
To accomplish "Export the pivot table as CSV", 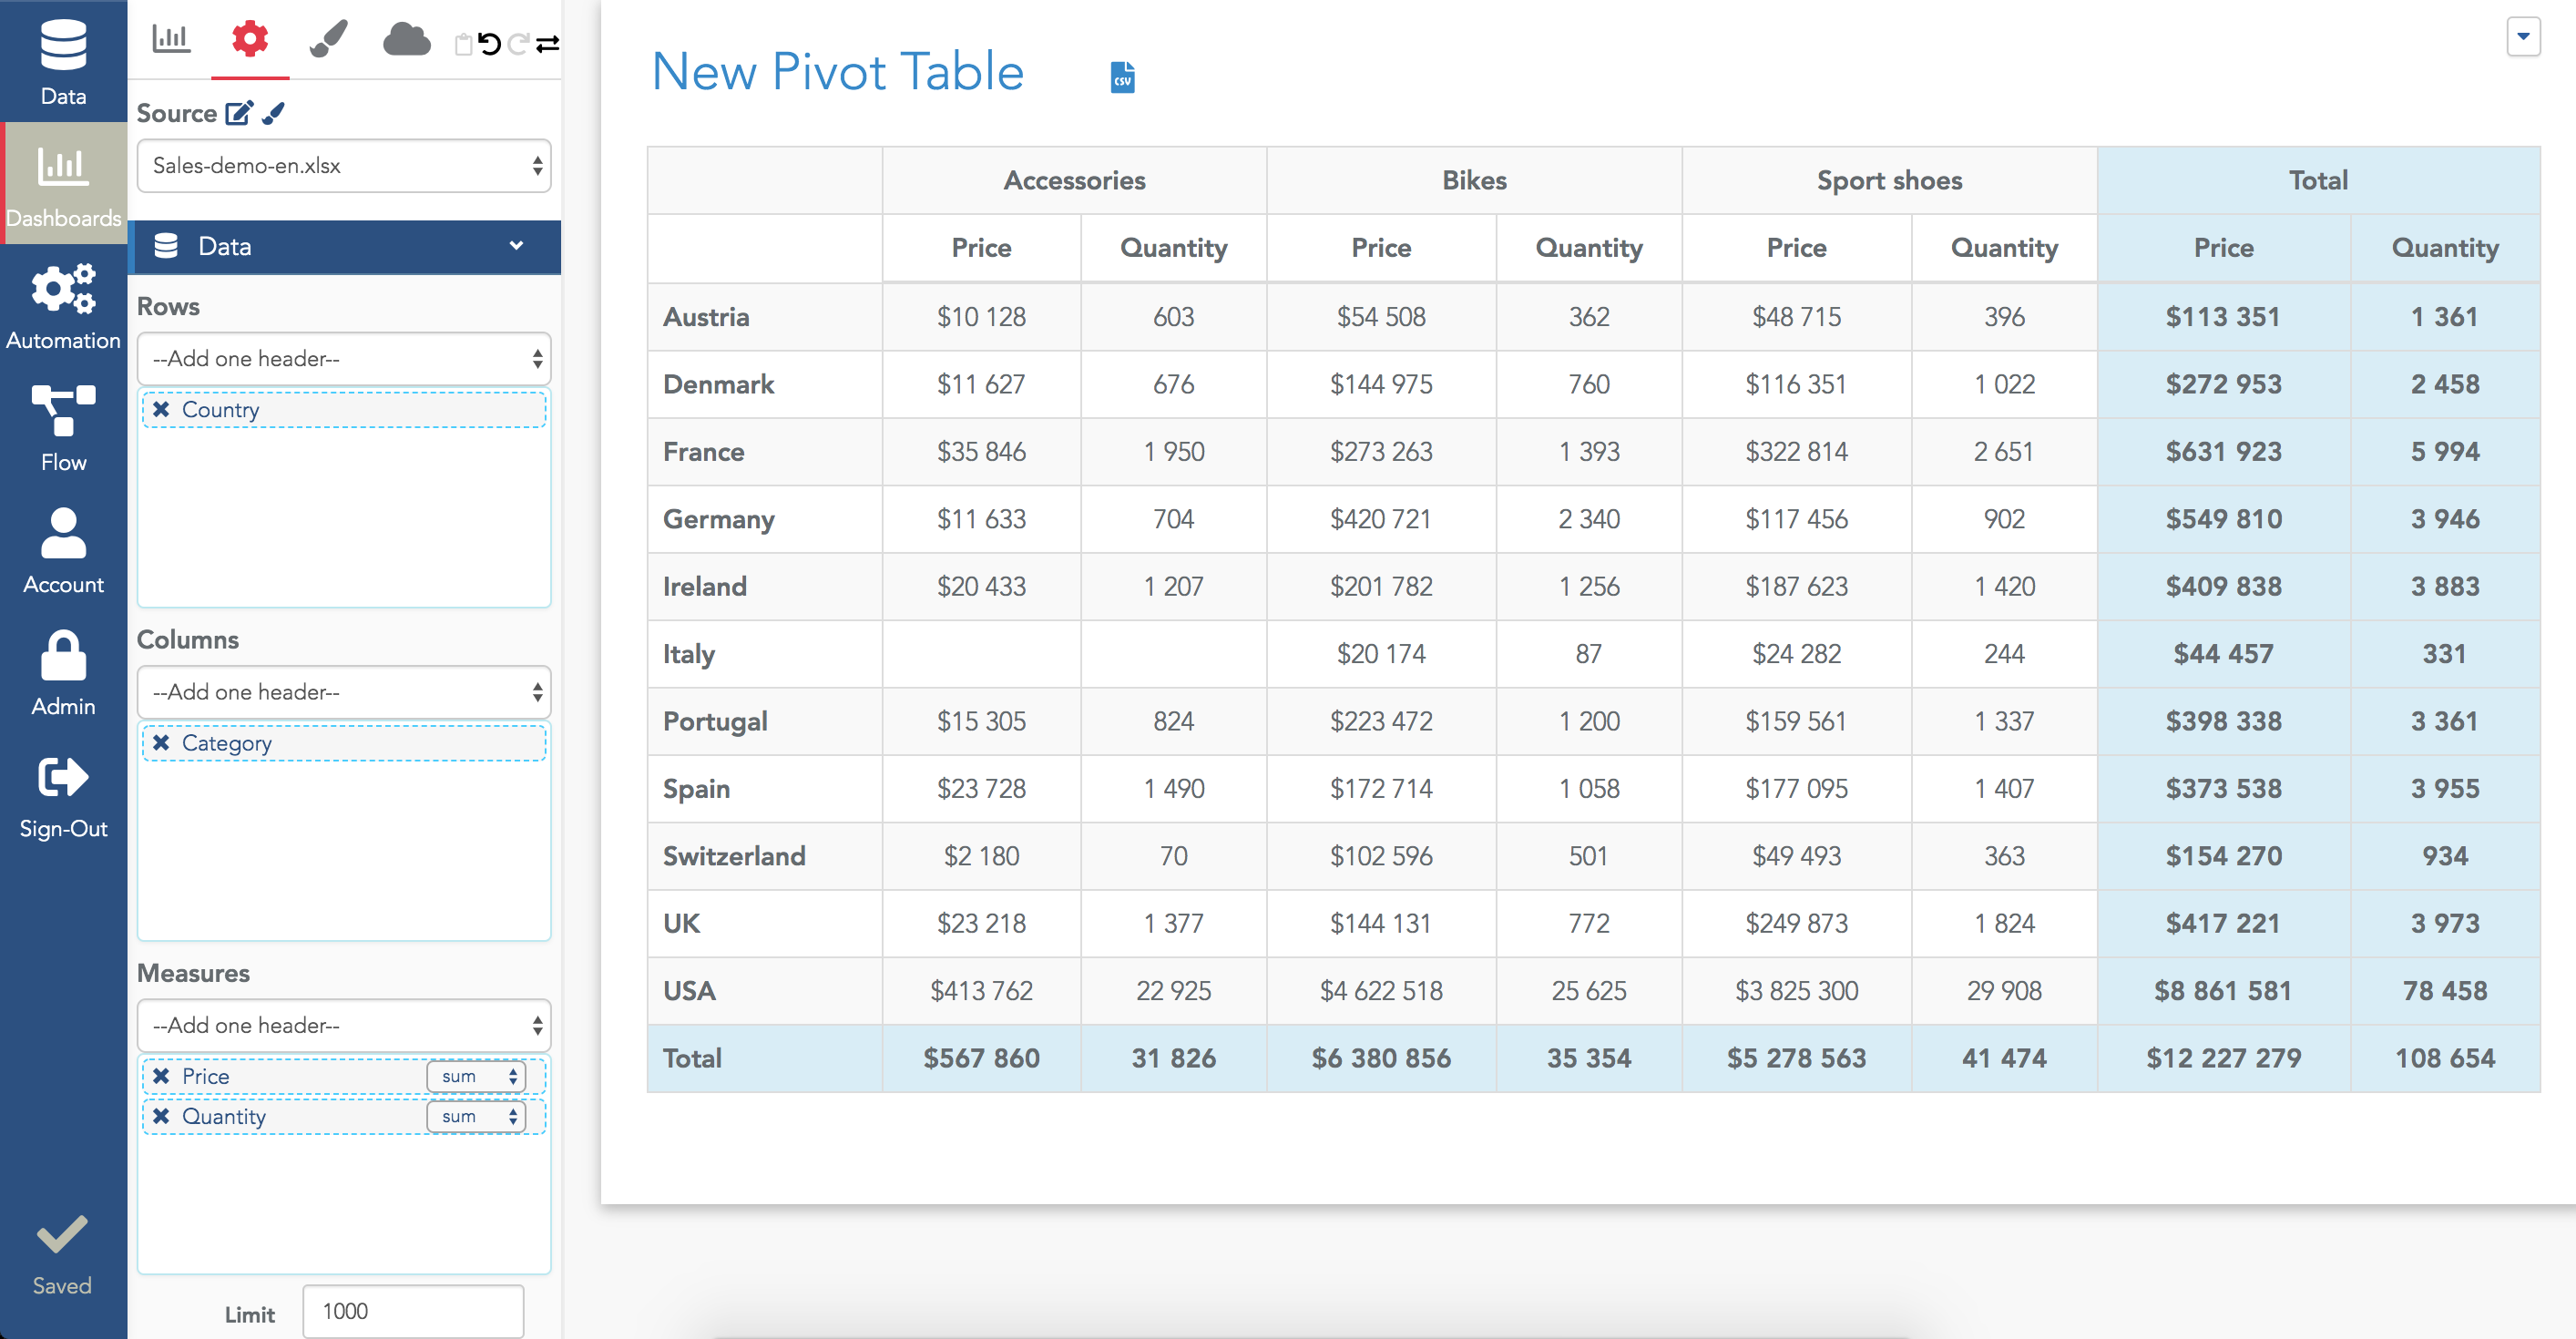I will [x=1123, y=77].
